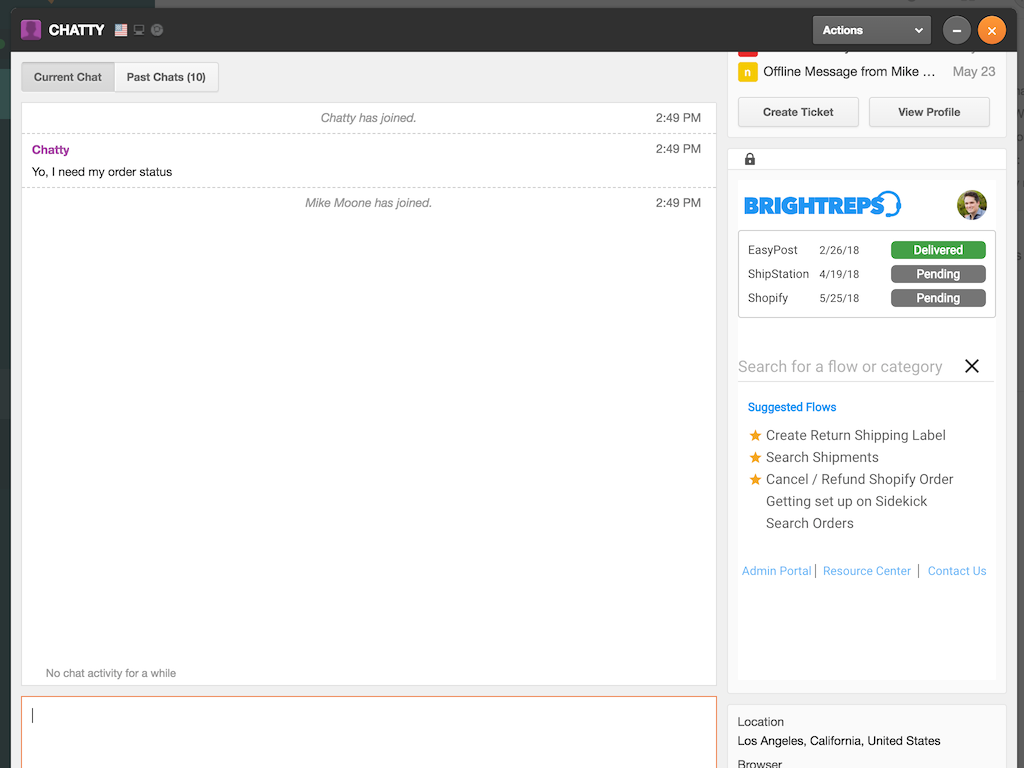Click the desktop device icon in header
The image size is (1024, 768).
point(139,30)
